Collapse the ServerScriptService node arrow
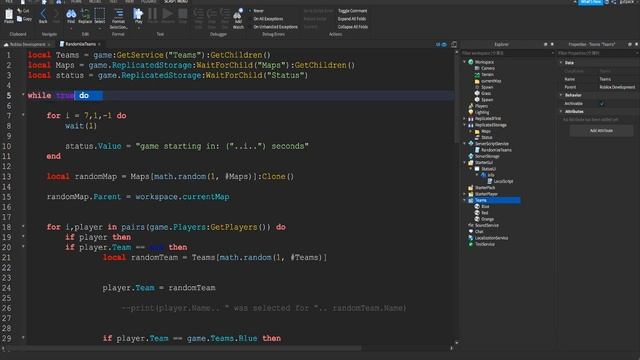Image resolution: width=640 pixels, height=360 pixels. click(464, 144)
